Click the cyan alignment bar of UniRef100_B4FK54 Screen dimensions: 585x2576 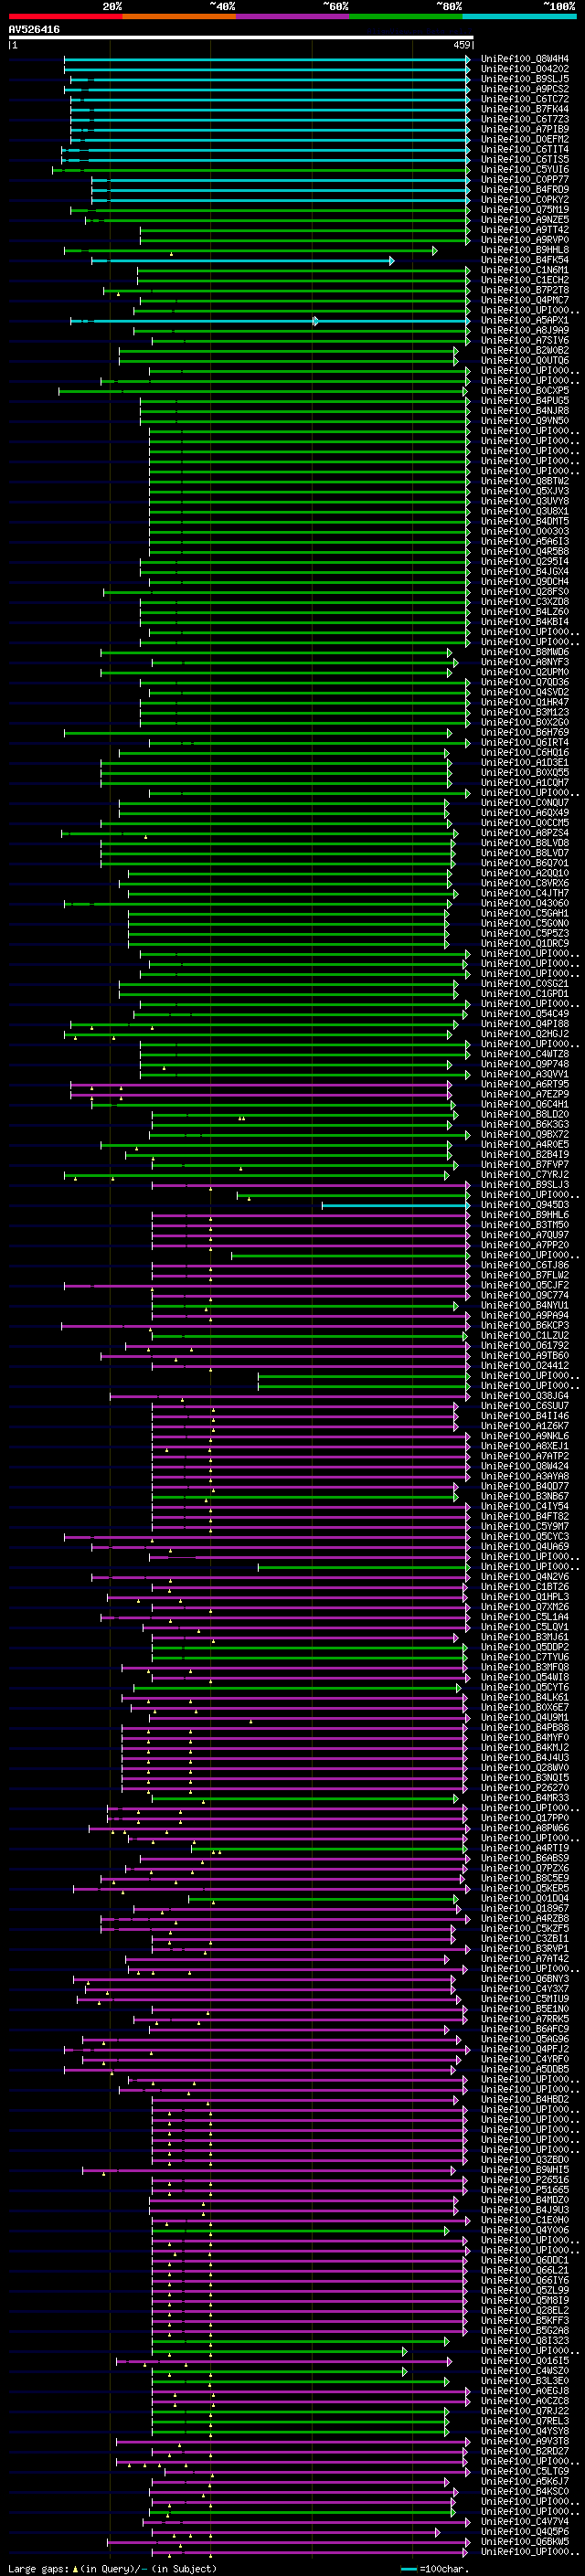click(242, 260)
